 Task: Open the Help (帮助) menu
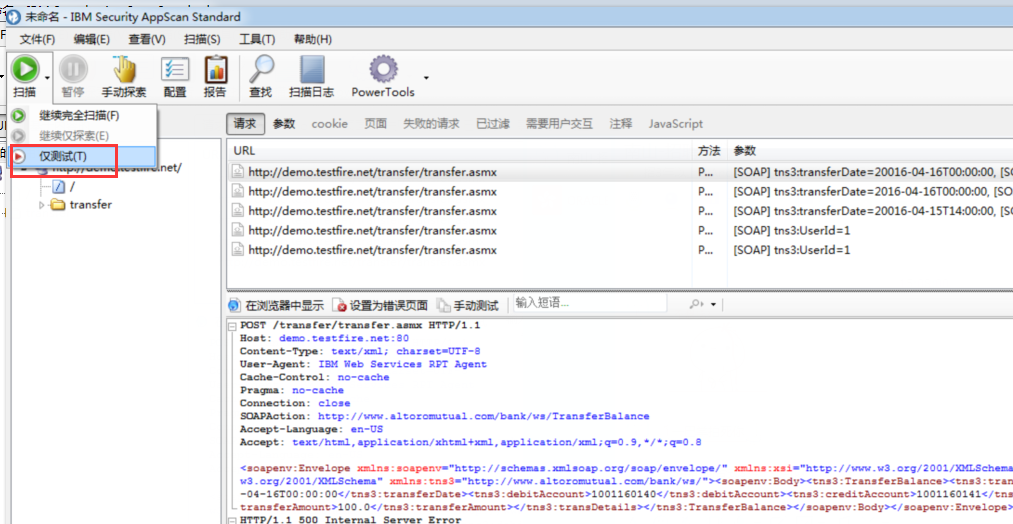click(313, 39)
